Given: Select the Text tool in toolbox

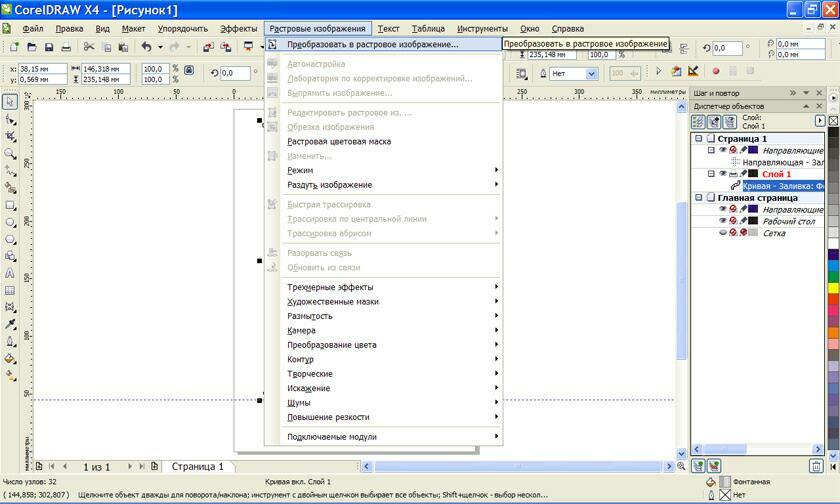Looking at the screenshot, I should click(x=10, y=273).
